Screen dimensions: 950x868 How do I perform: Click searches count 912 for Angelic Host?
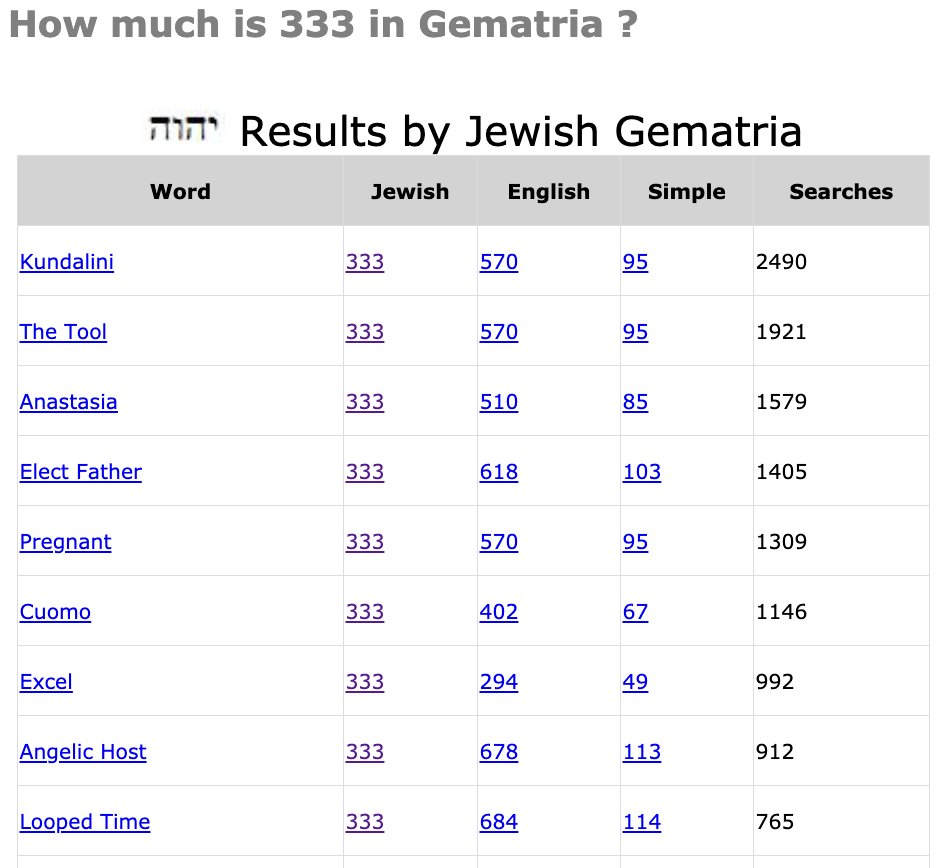point(775,752)
